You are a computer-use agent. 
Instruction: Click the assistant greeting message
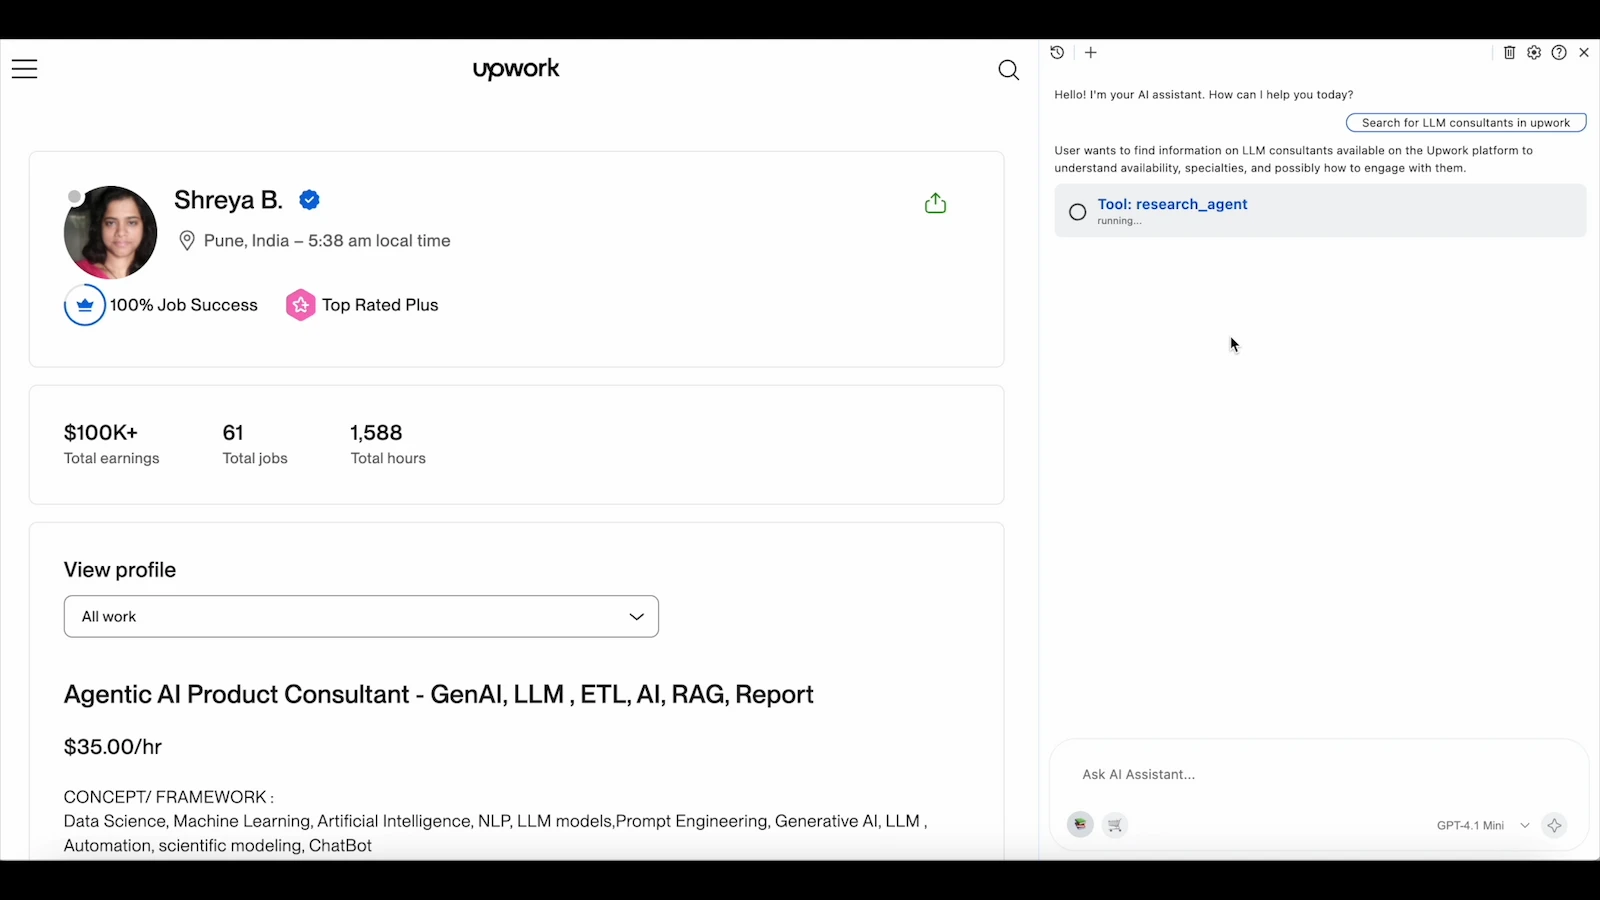tap(1204, 95)
